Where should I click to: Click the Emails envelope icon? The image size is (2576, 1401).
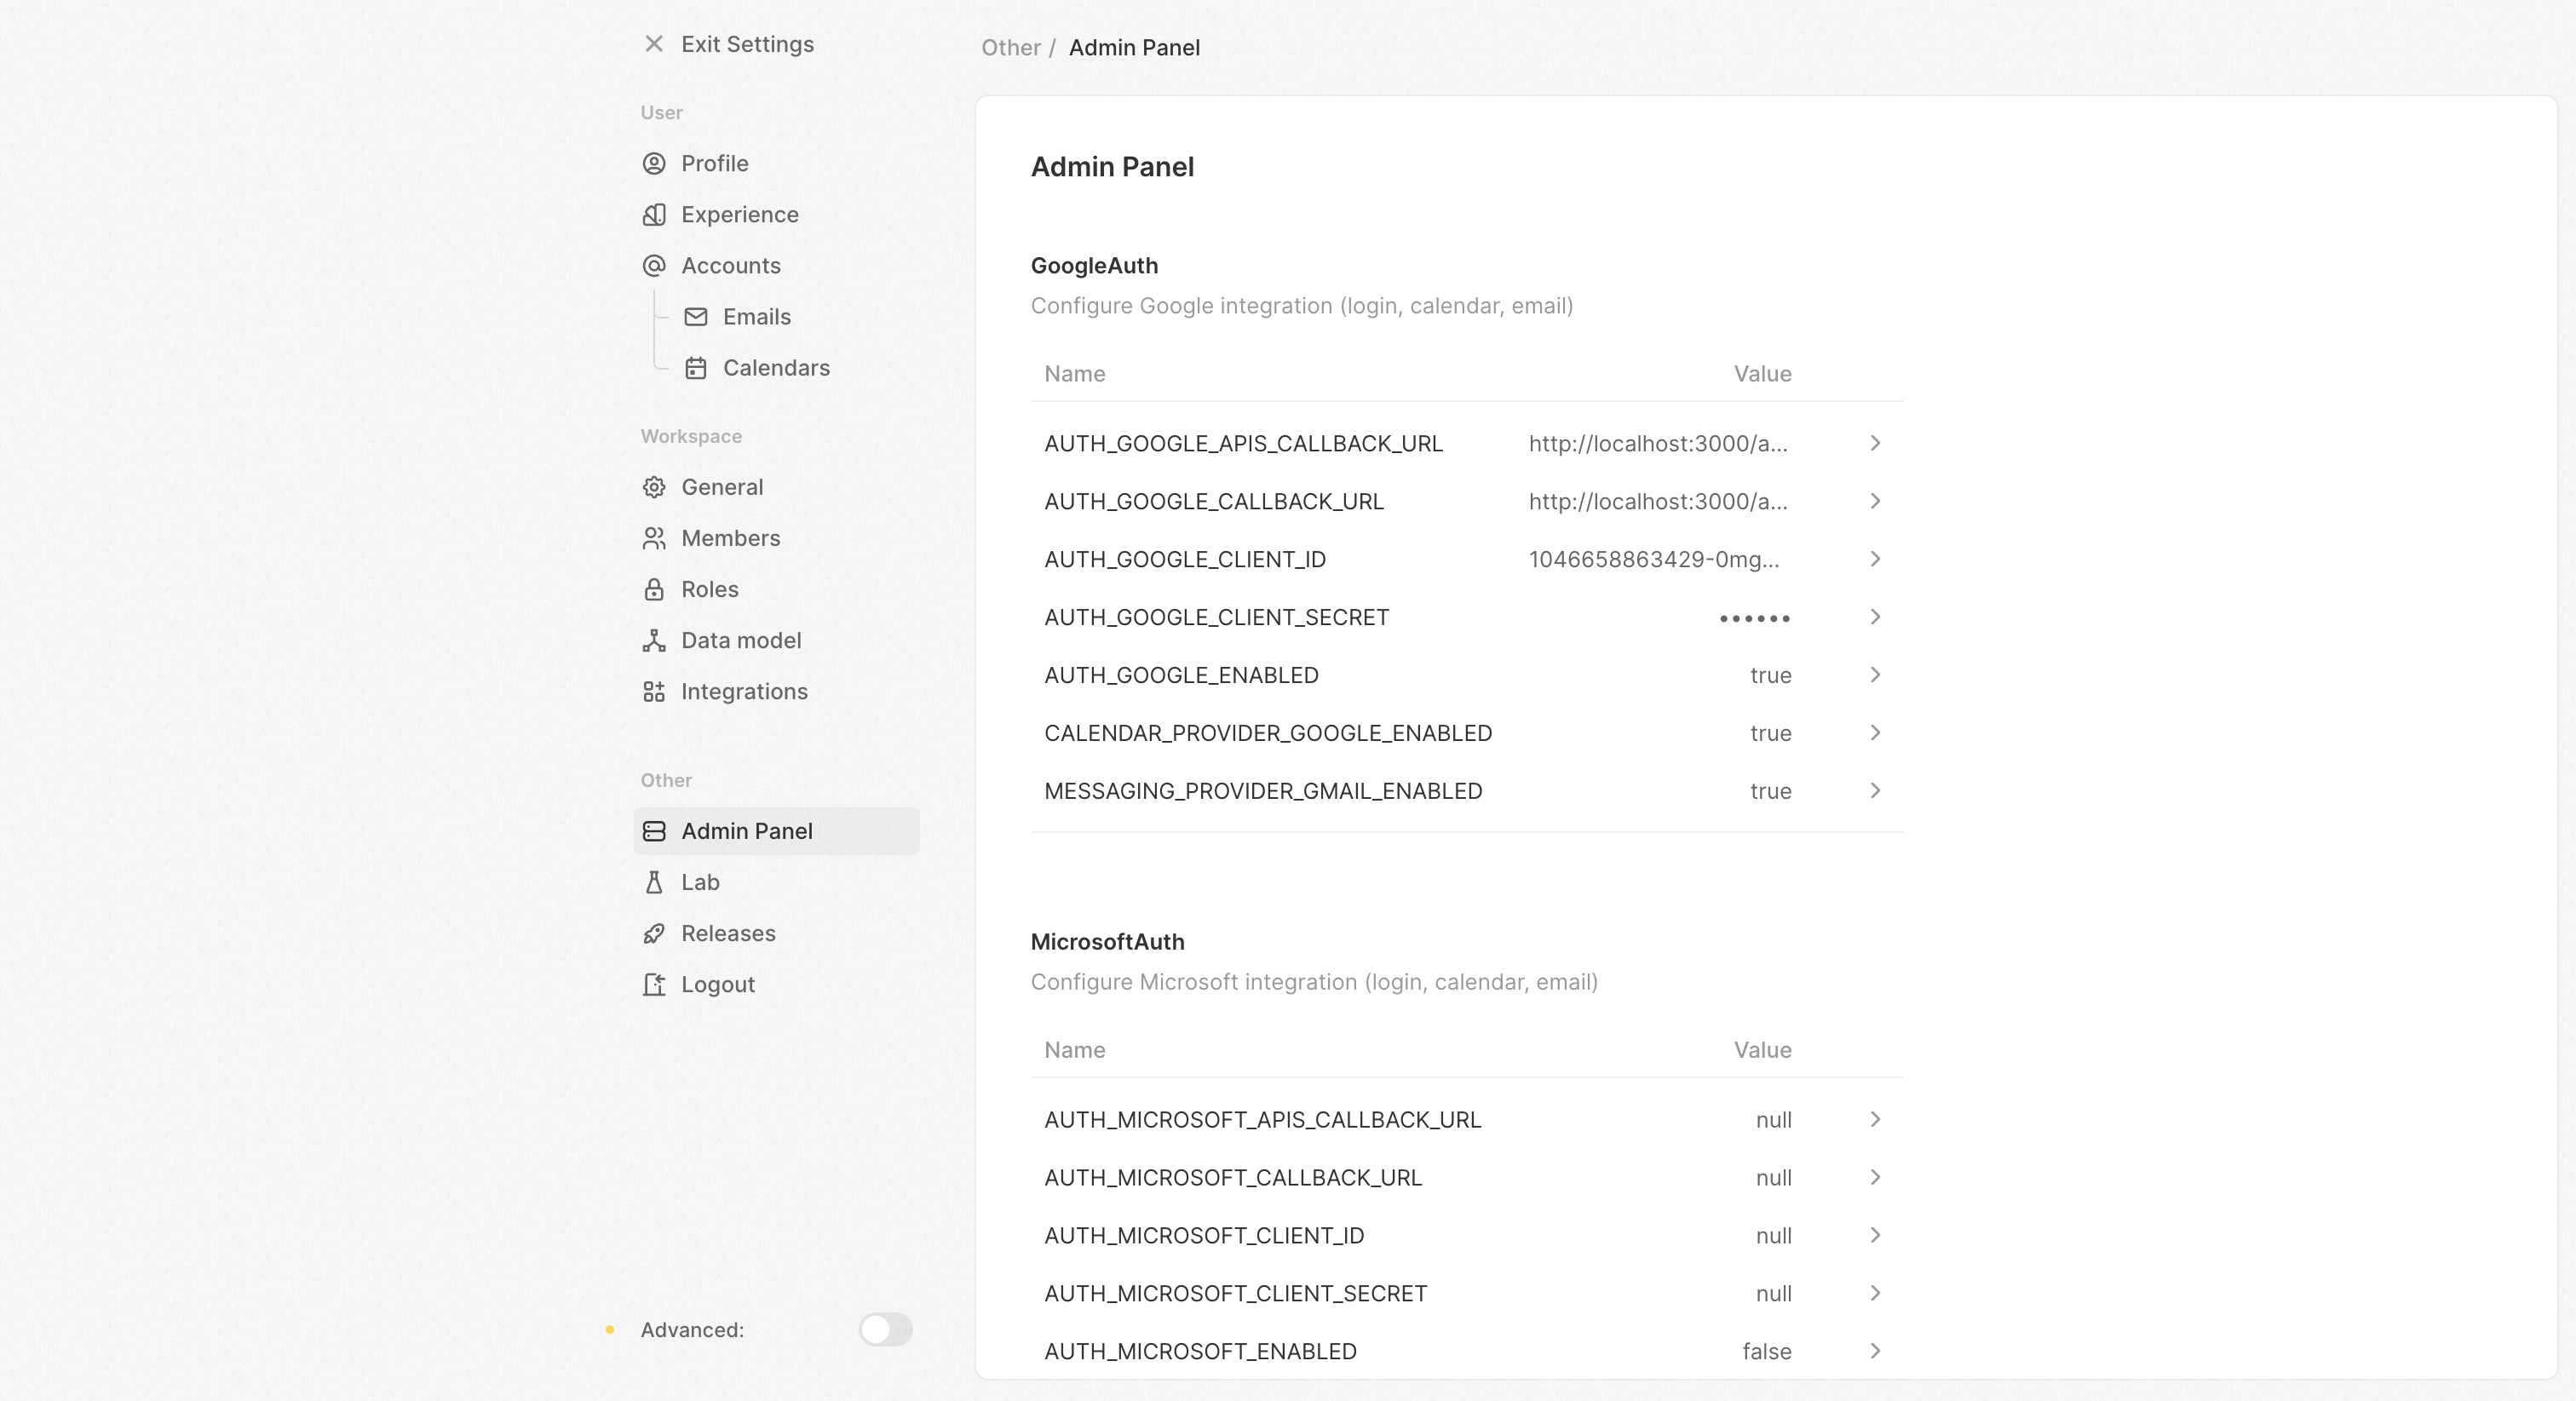pos(696,316)
